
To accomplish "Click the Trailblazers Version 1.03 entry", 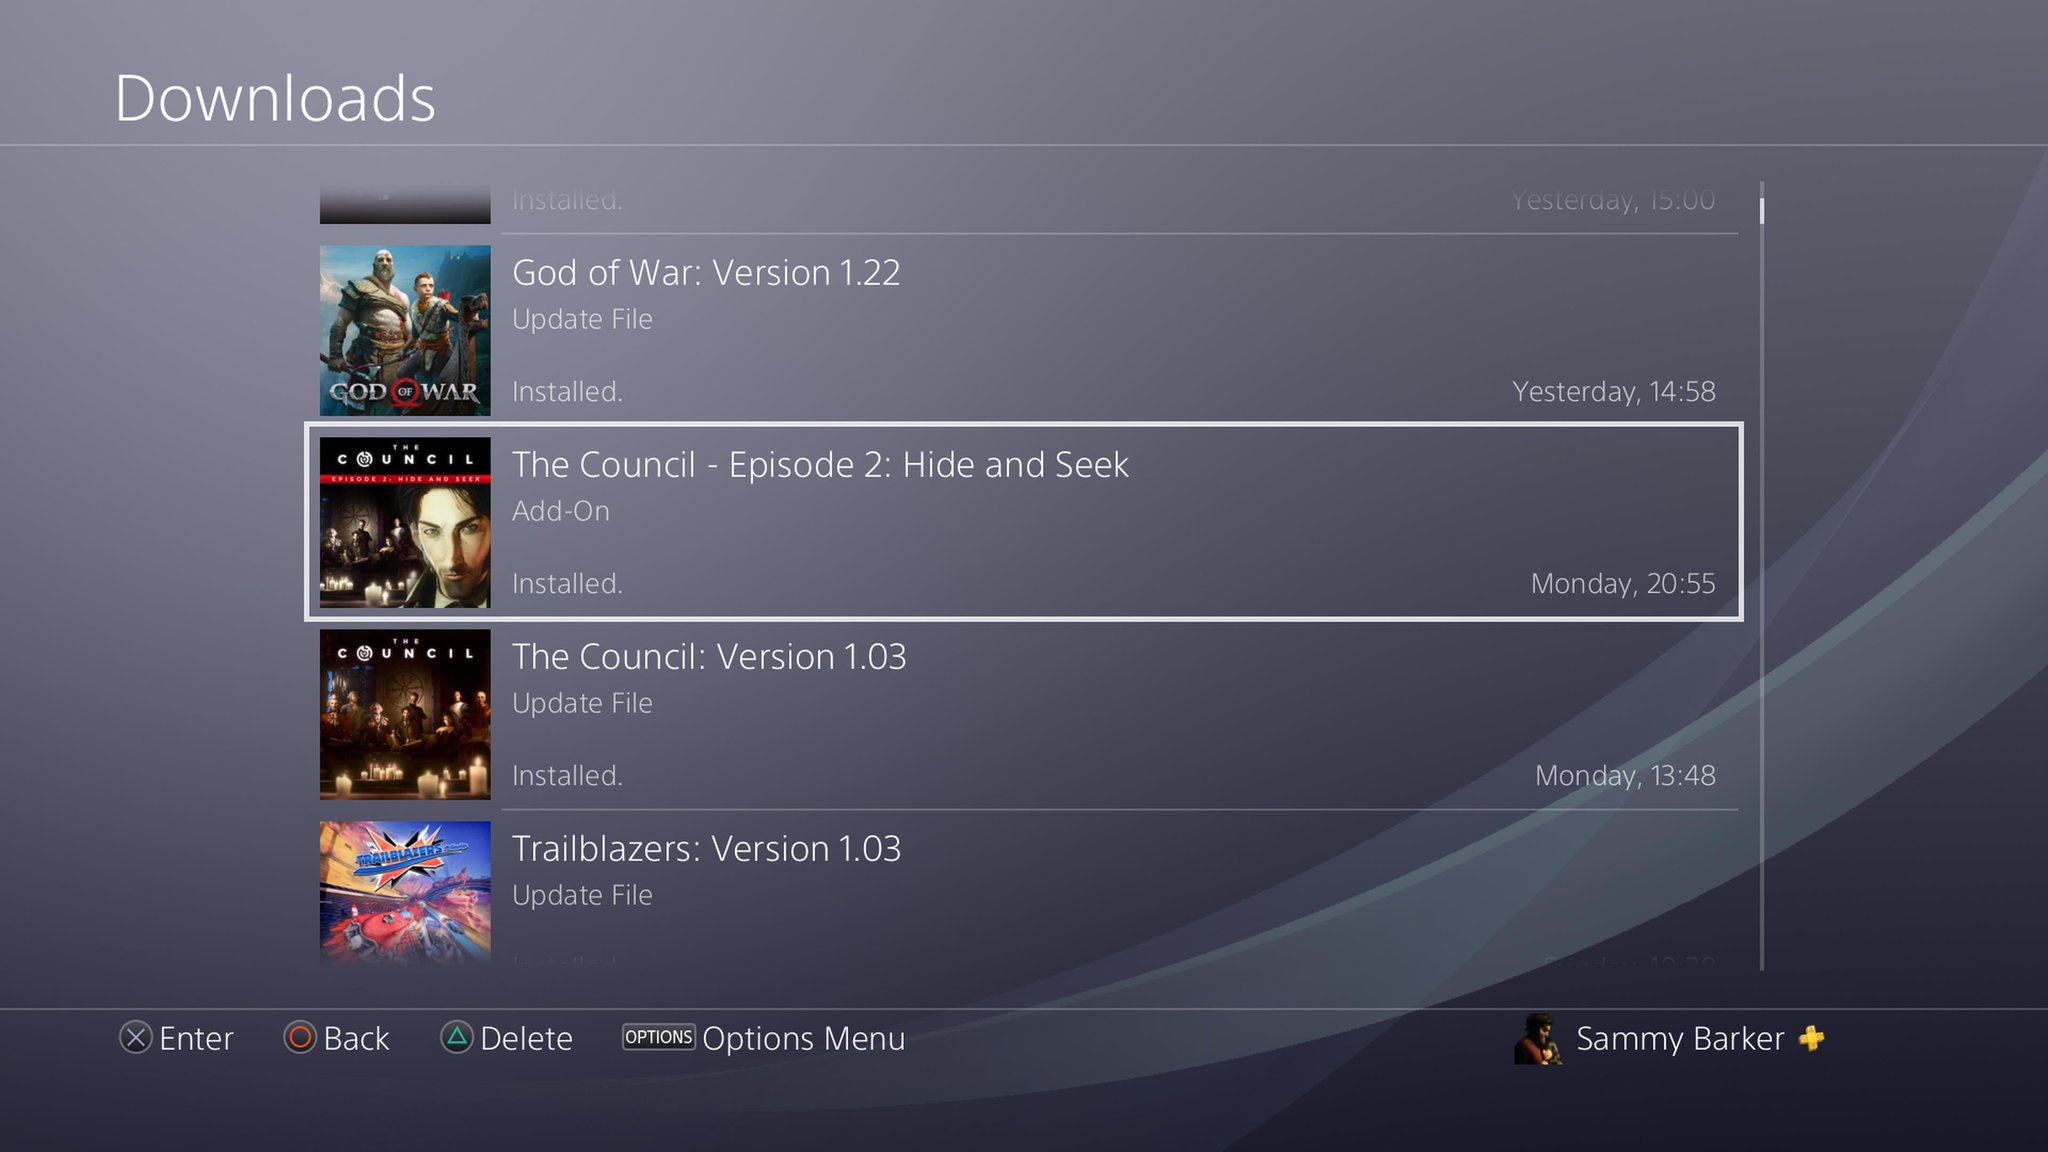I will coord(1024,892).
